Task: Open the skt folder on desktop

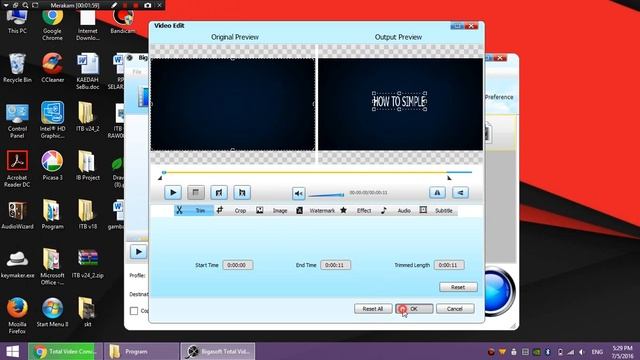Action: click(87, 313)
